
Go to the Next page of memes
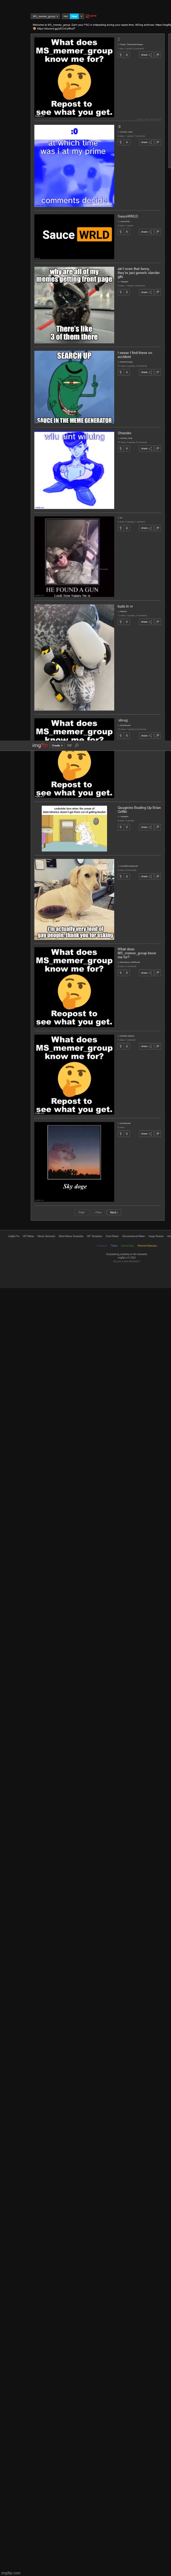tap(113, 1212)
